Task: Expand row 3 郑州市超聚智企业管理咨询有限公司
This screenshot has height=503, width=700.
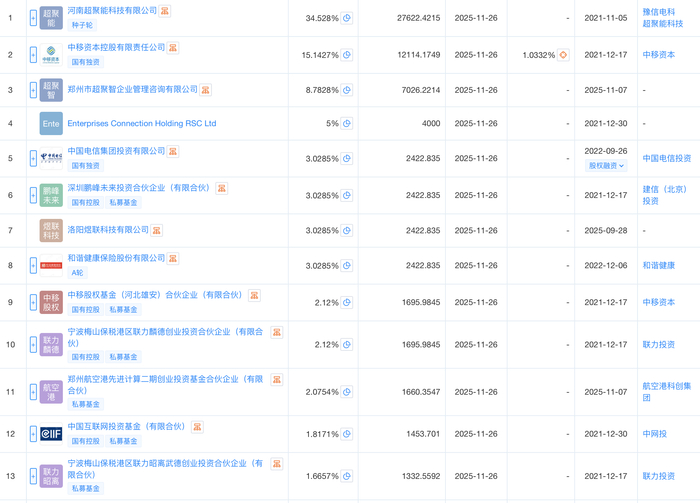Action: tap(33, 90)
